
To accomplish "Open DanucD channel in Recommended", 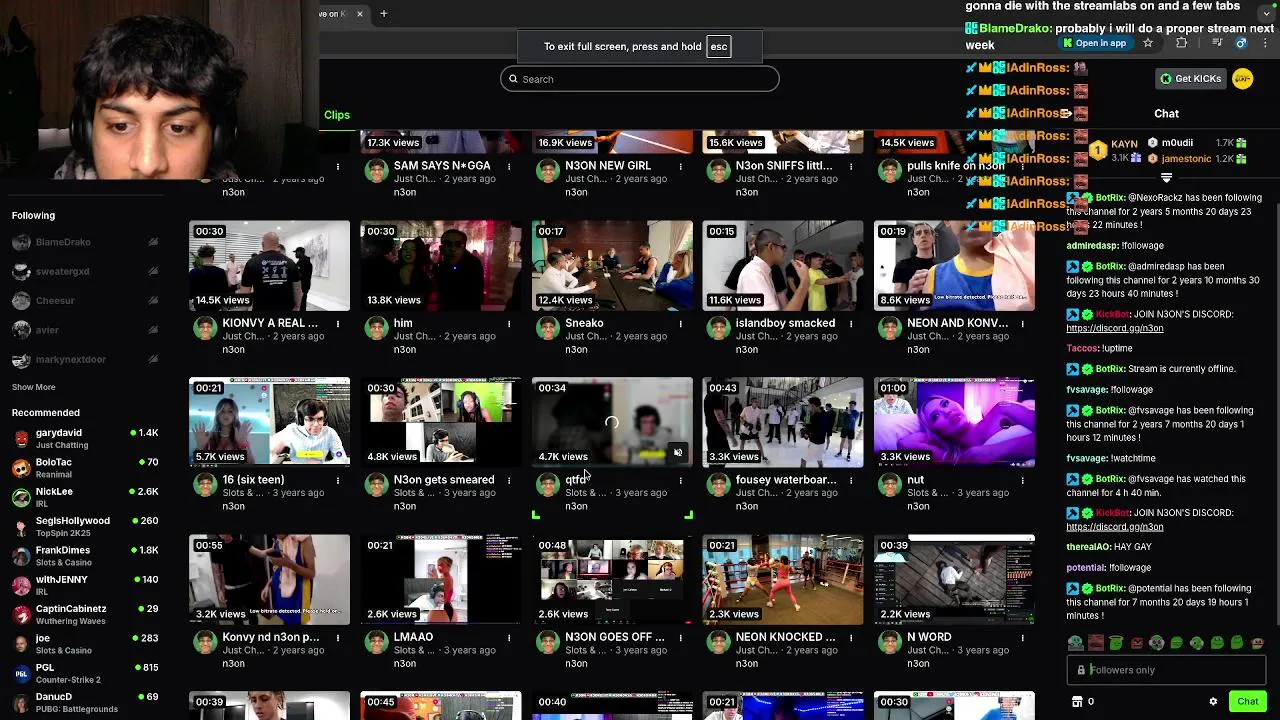I will tap(54, 696).
